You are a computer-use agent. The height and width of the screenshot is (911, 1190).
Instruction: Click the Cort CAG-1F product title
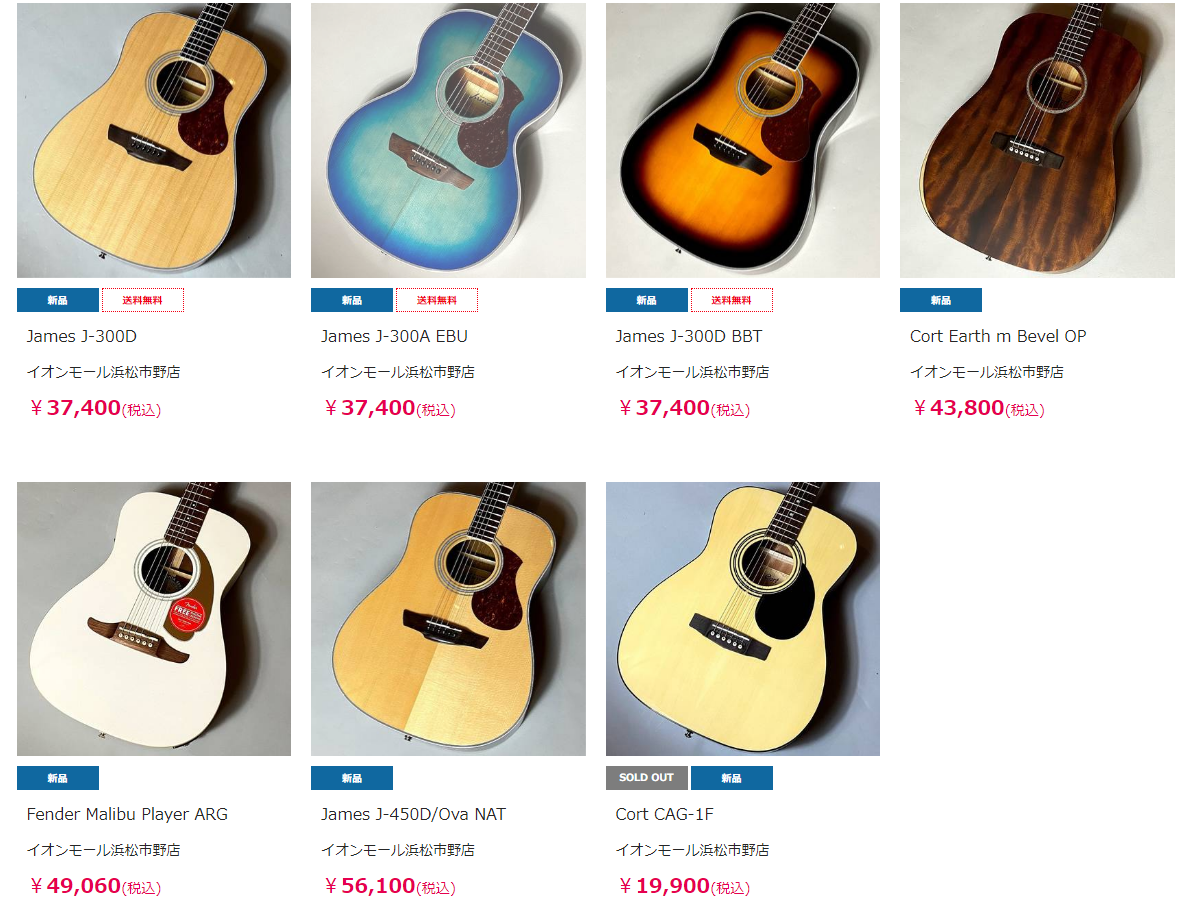[x=665, y=815]
